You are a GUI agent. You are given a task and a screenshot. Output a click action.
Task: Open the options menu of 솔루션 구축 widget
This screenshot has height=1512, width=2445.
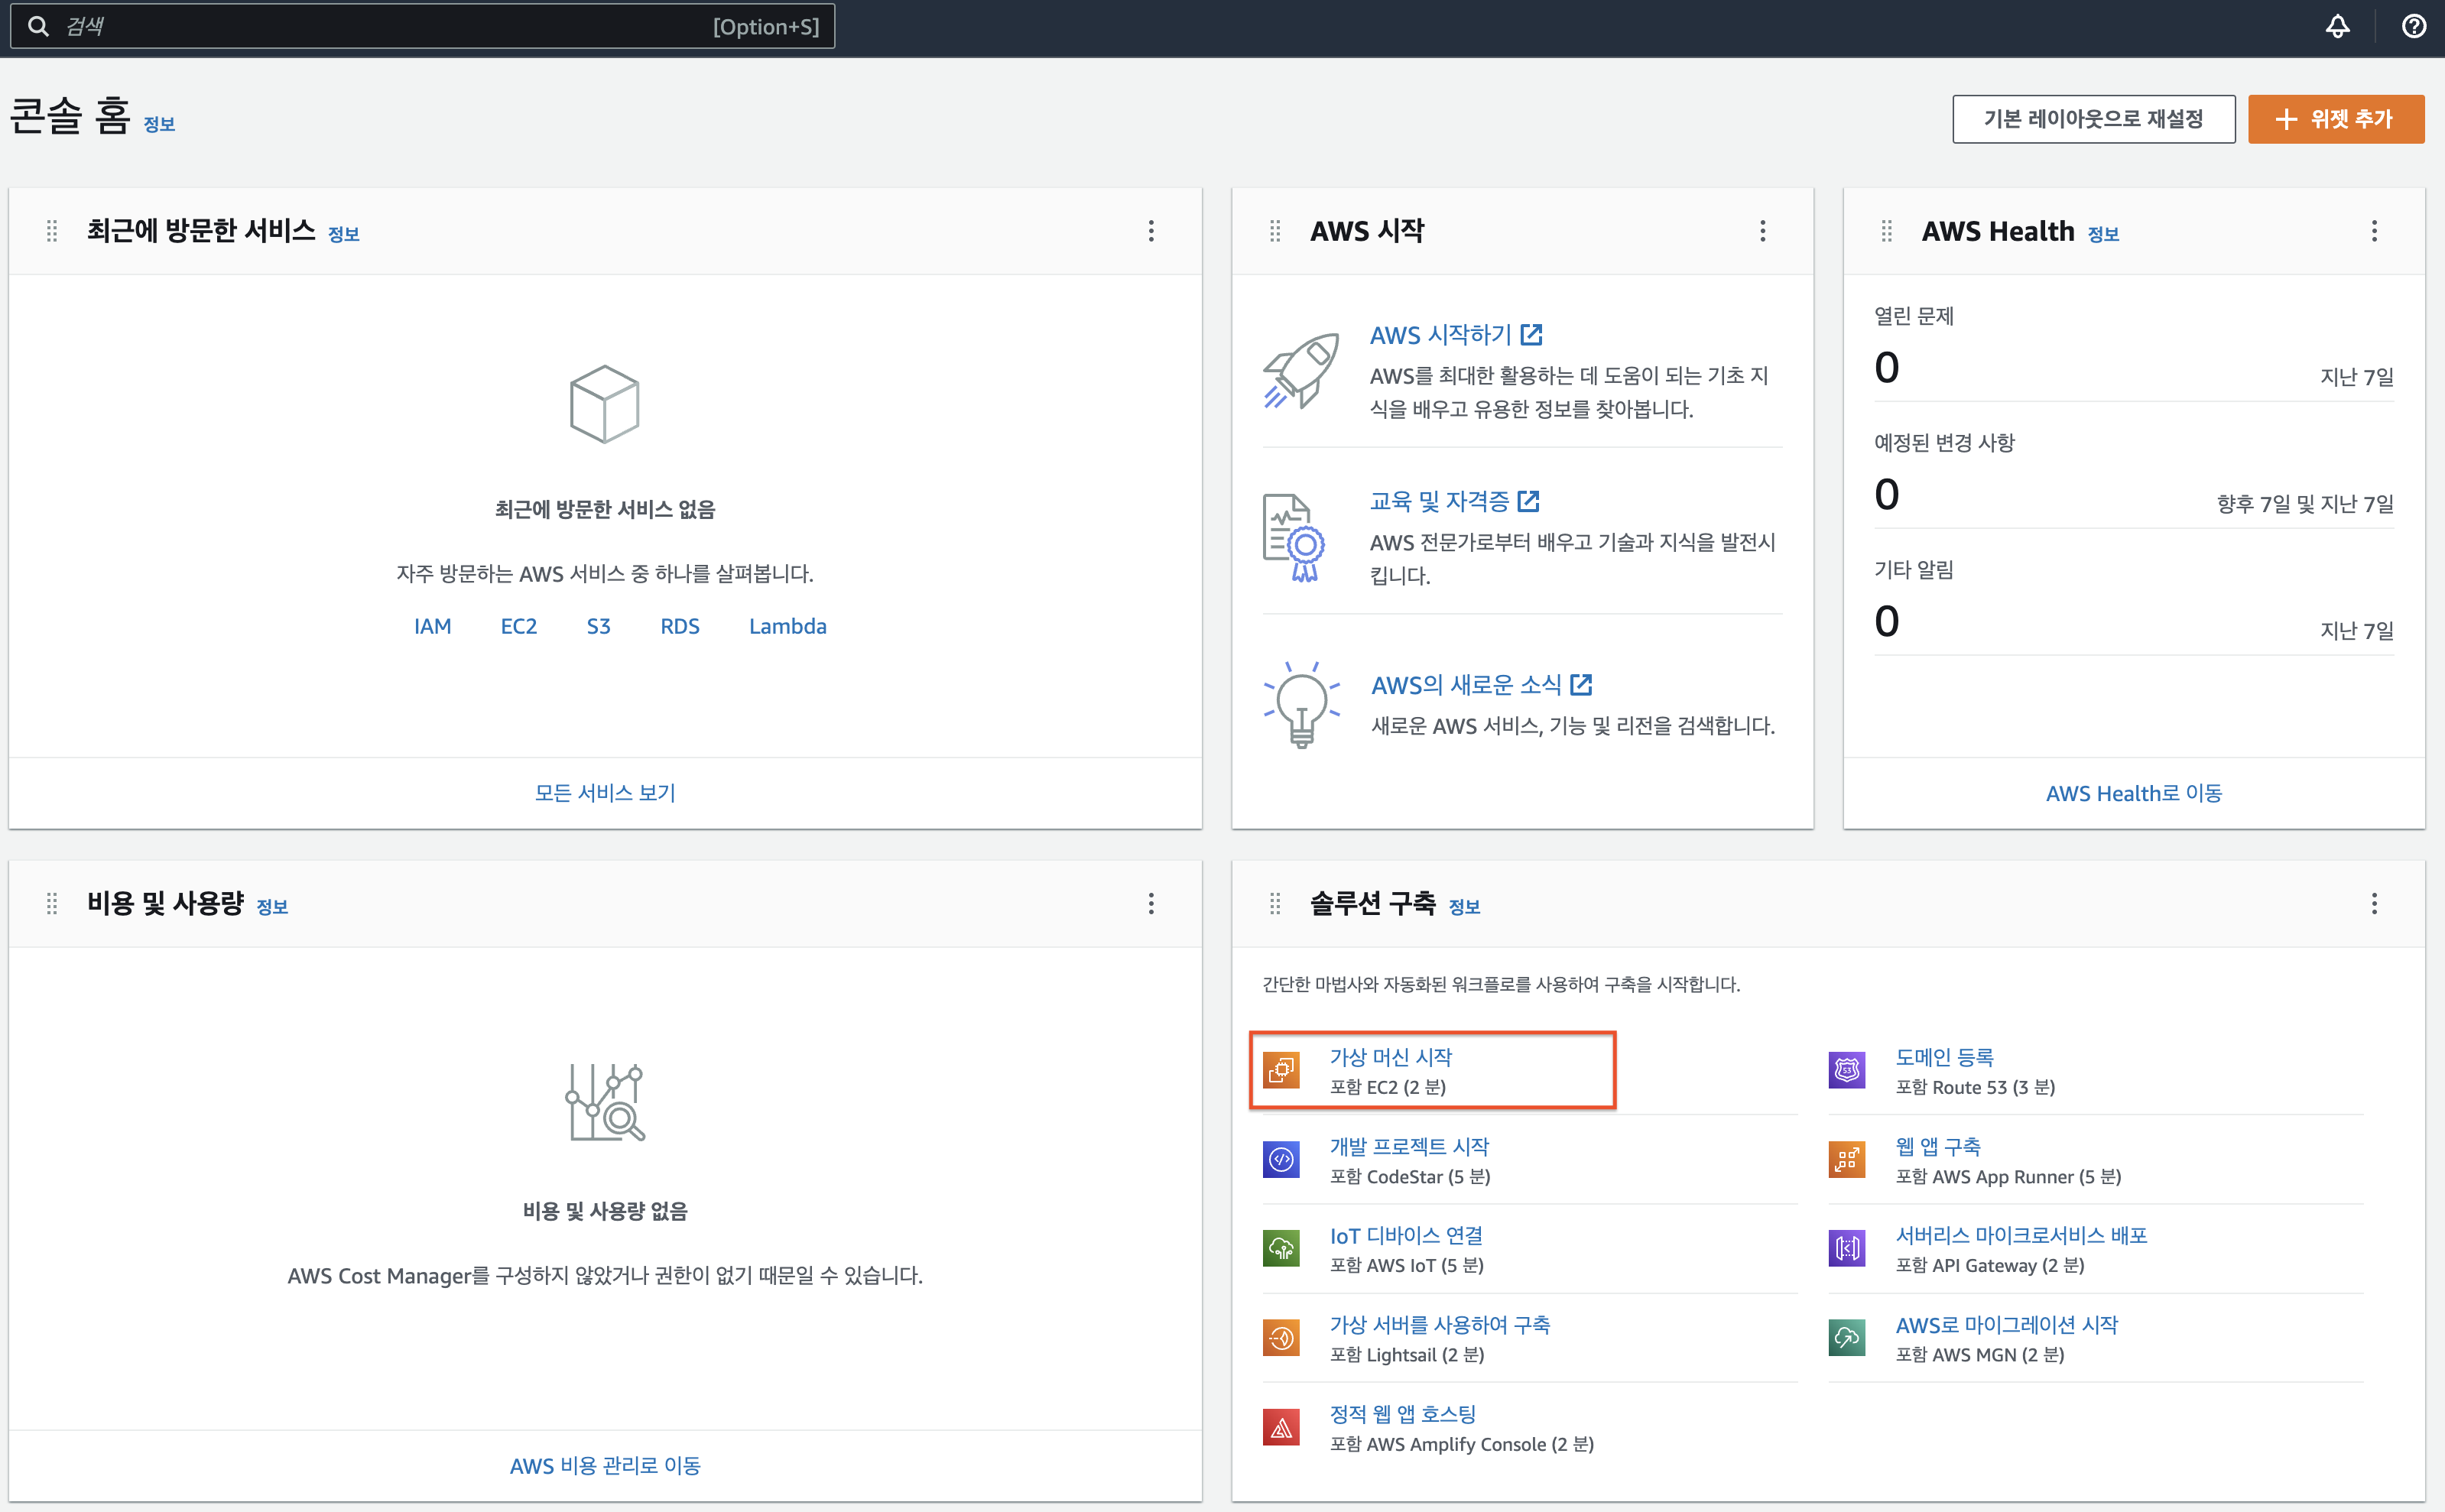click(2374, 904)
